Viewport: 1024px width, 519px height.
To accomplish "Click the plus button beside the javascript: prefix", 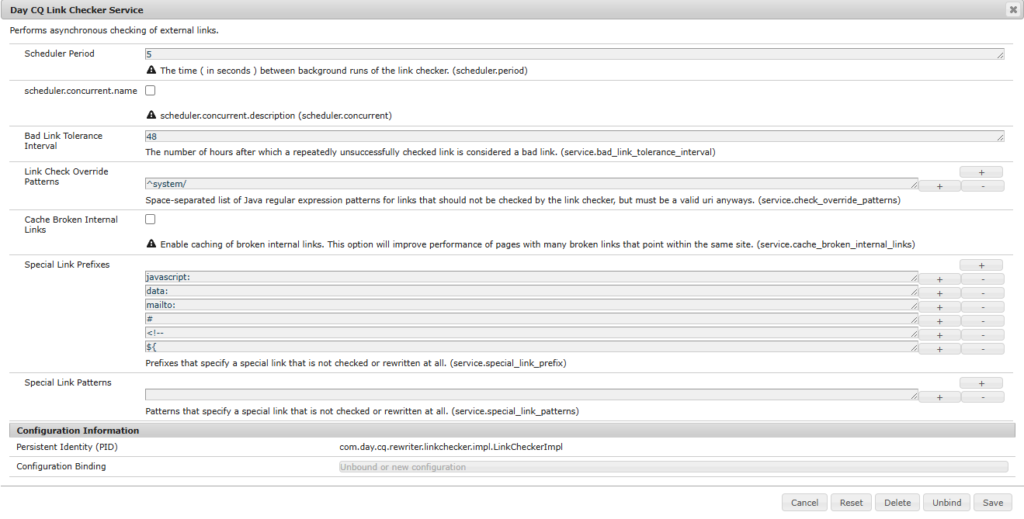I will coord(939,279).
